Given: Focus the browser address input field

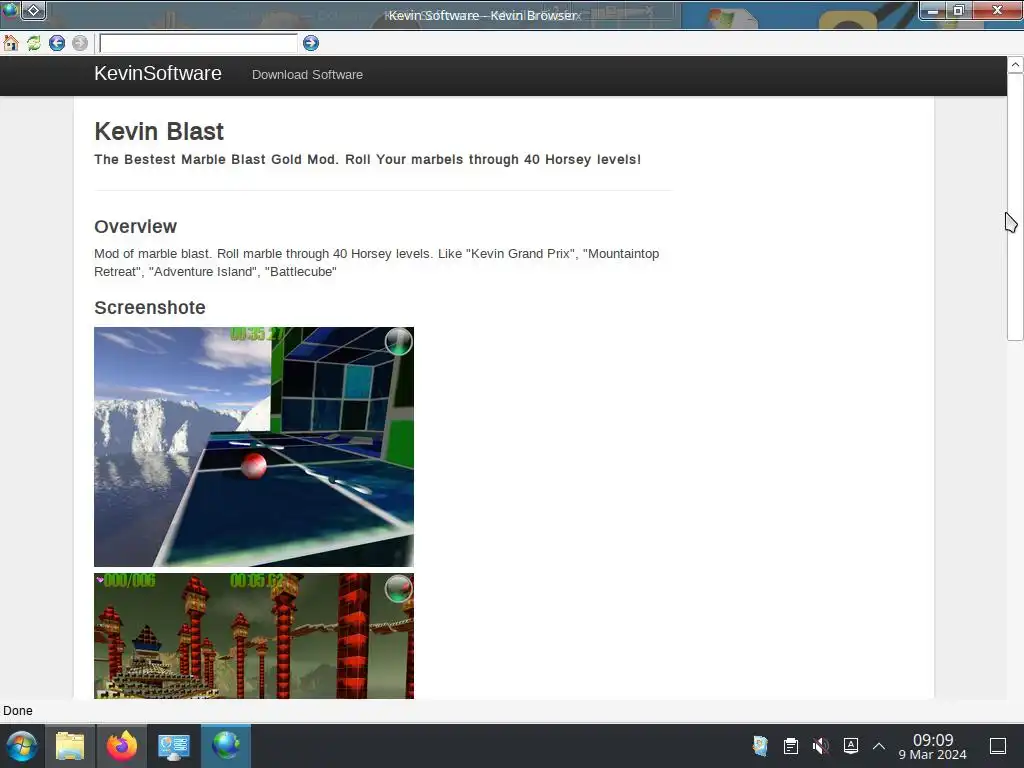Looking at the screenshot, I should pyautogui.click(x=199, y=43).
